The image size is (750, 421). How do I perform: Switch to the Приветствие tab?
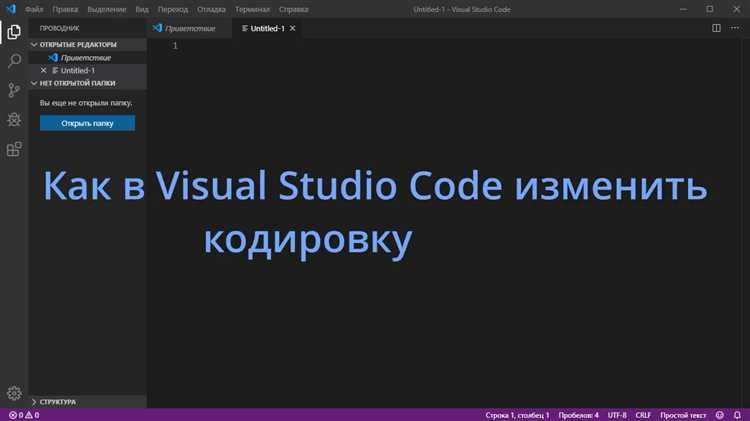coord(189,28)
